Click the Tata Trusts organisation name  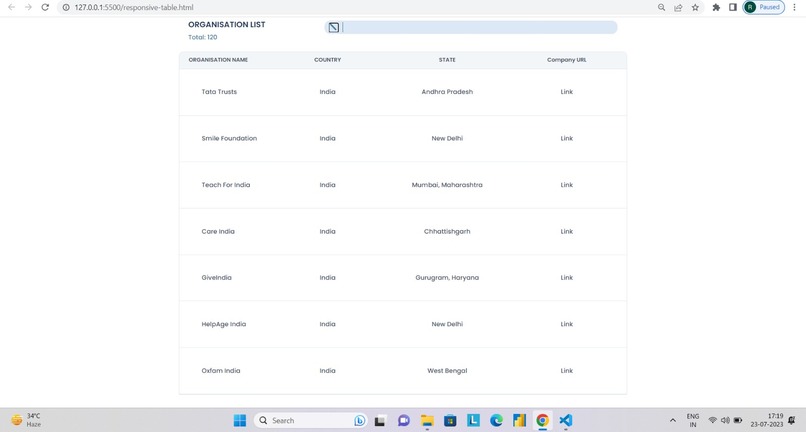219,92
